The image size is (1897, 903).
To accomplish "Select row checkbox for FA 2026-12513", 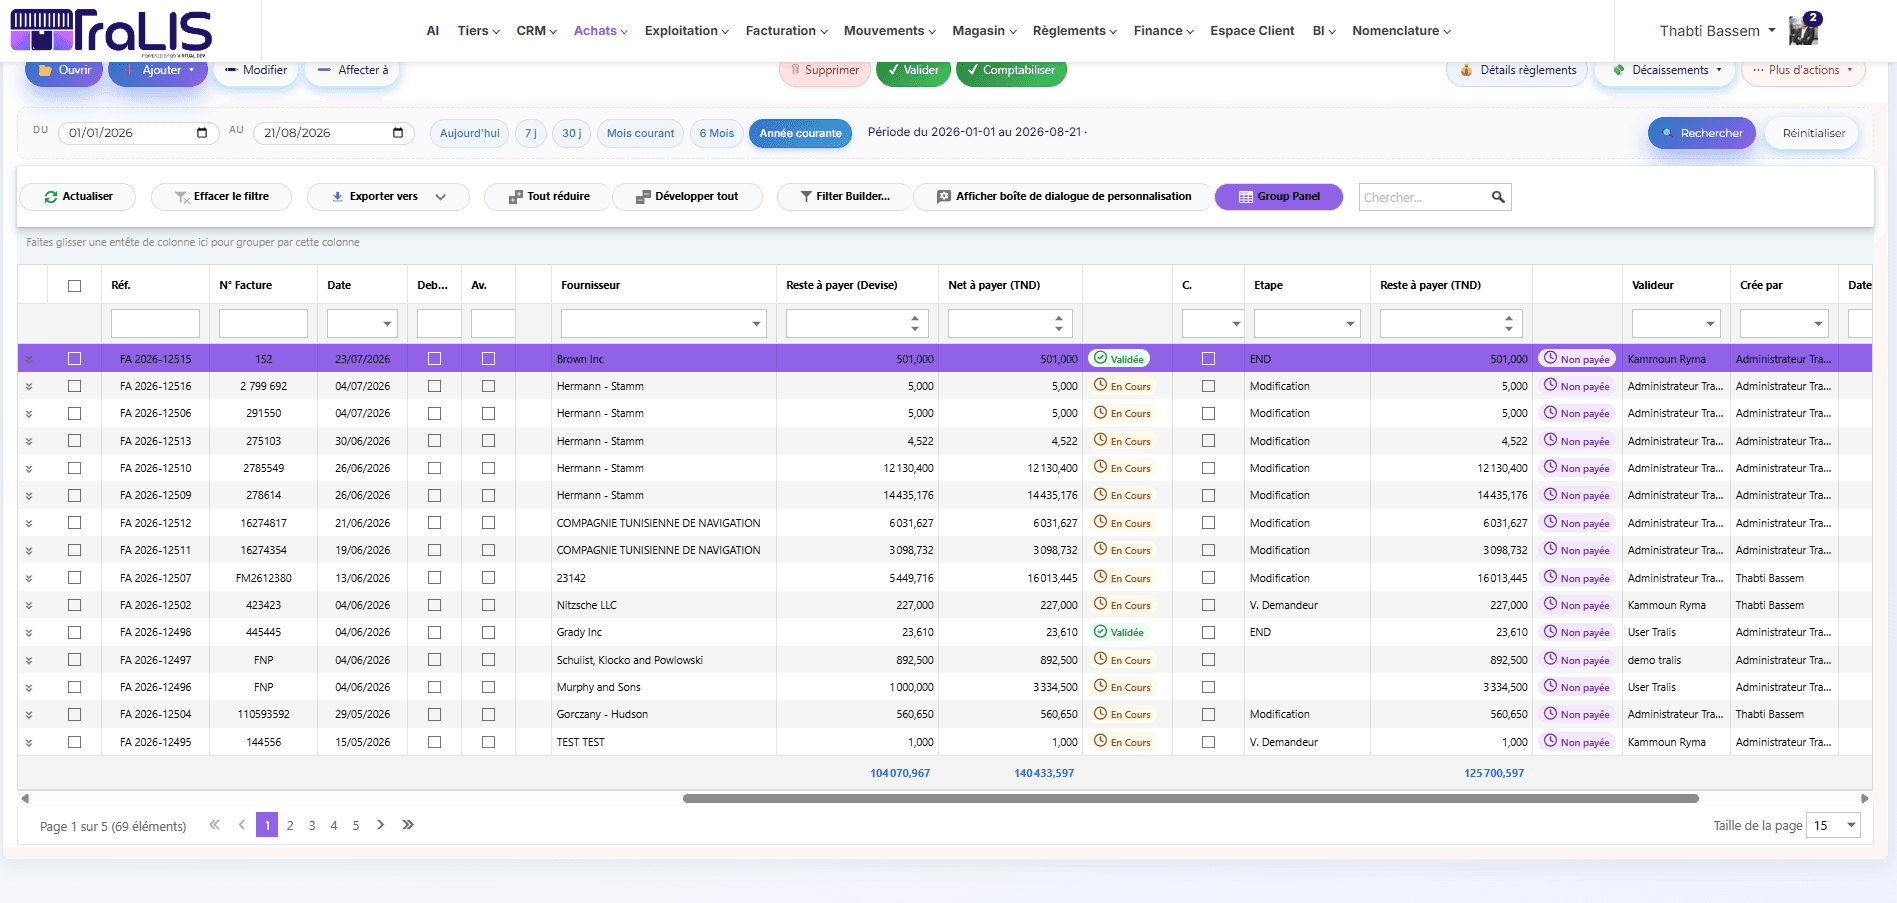I will tap(74, 441).
